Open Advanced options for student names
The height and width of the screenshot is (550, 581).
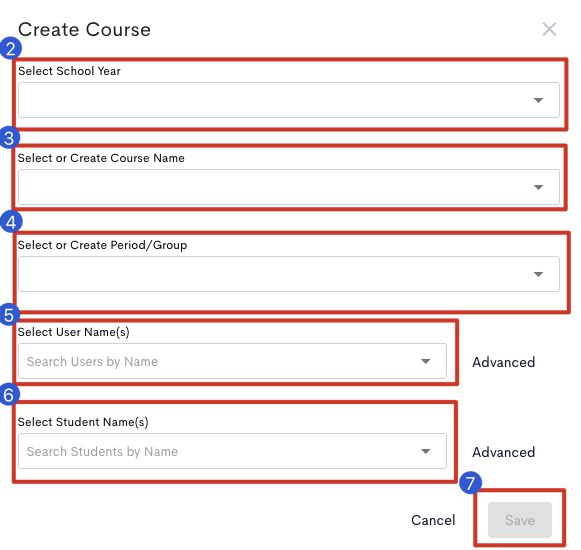point(503,452)
